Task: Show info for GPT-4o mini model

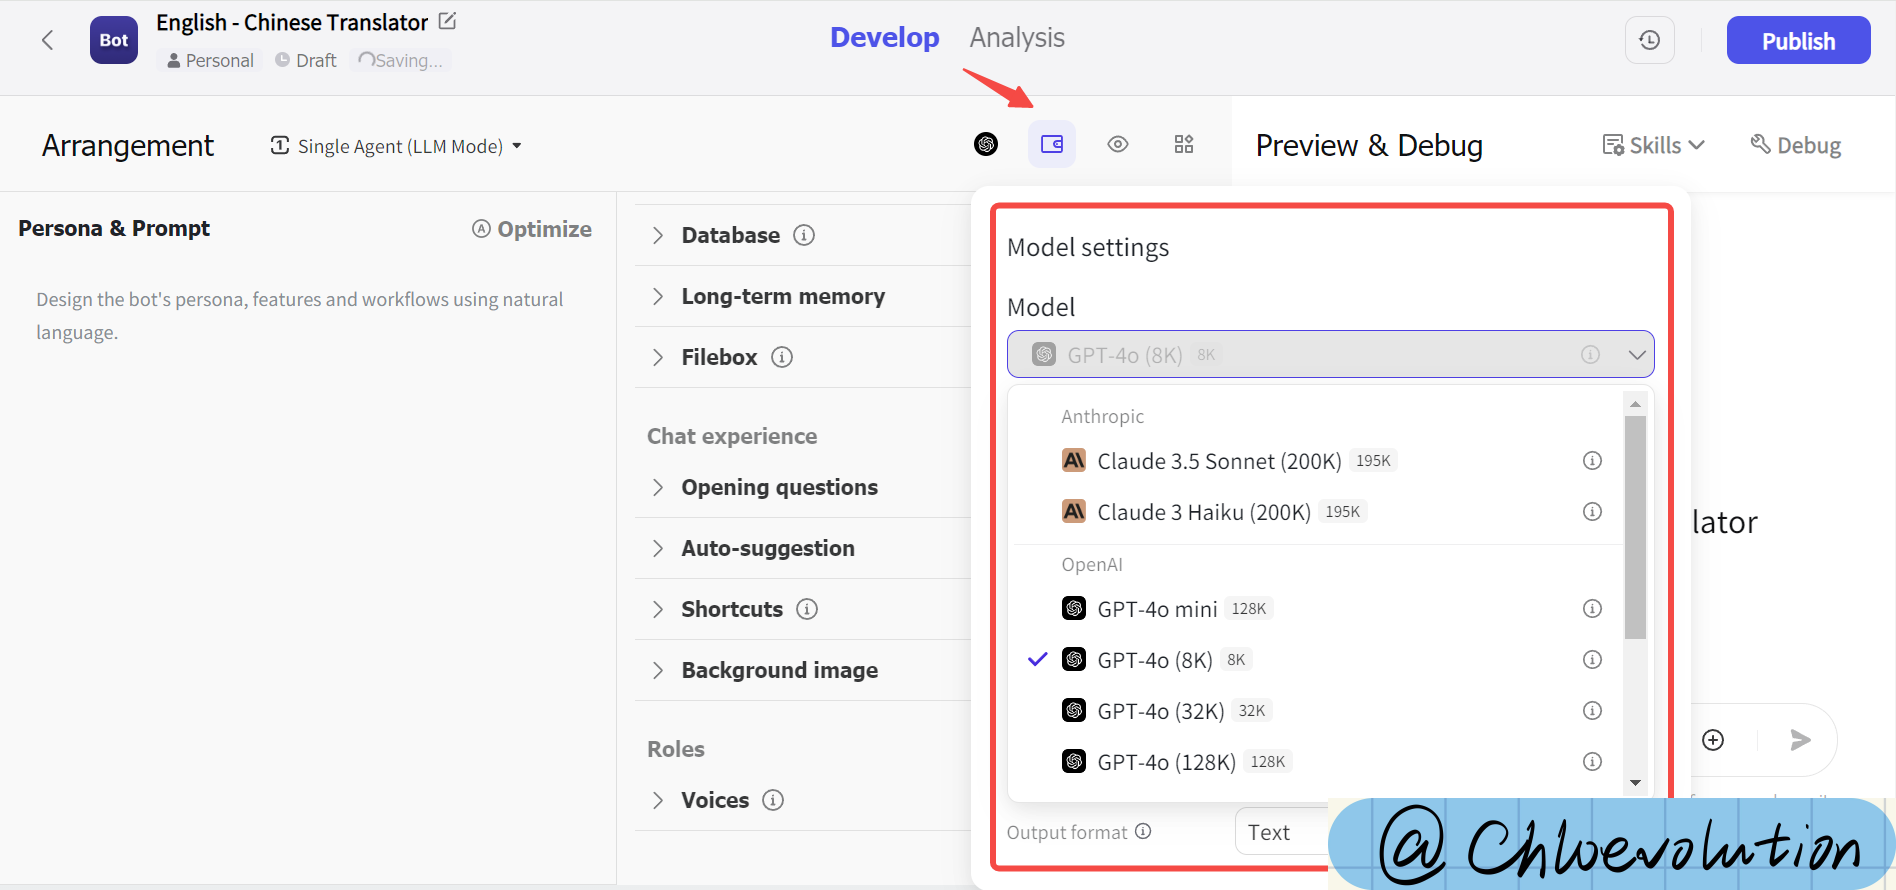Action: tap(1593, 608)
